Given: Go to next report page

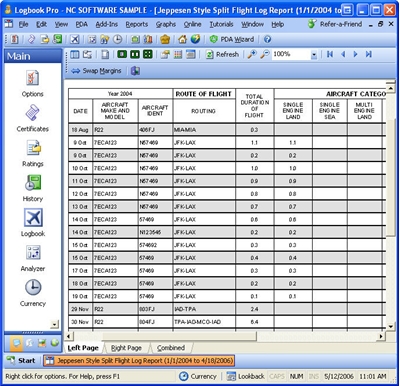Looking at the screenshot, I should [355, 54].
